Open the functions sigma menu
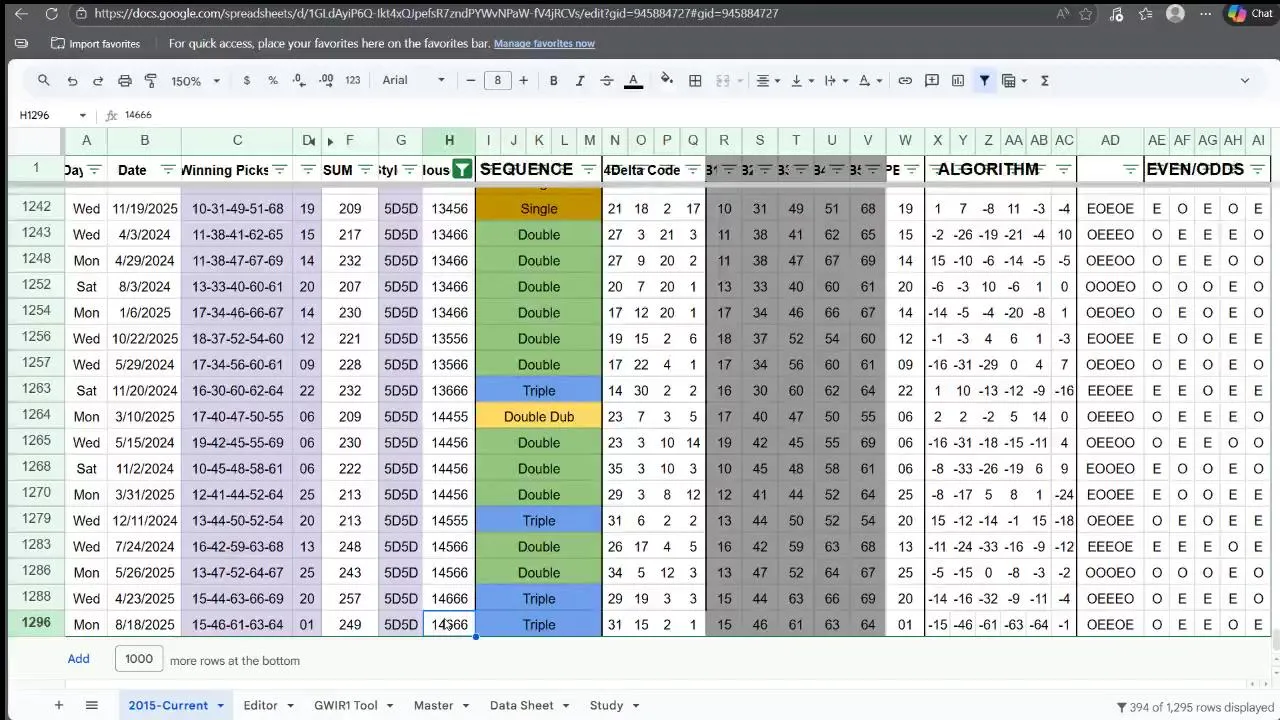Viewport: 1280px width, 720px height. [1044, 80]
